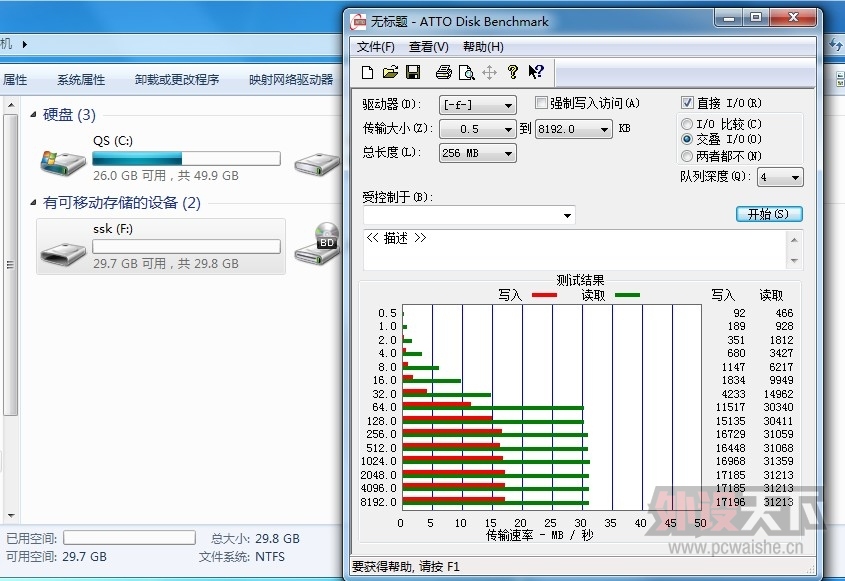Open the 总长度(L) 256 MB dropdown

477,154
